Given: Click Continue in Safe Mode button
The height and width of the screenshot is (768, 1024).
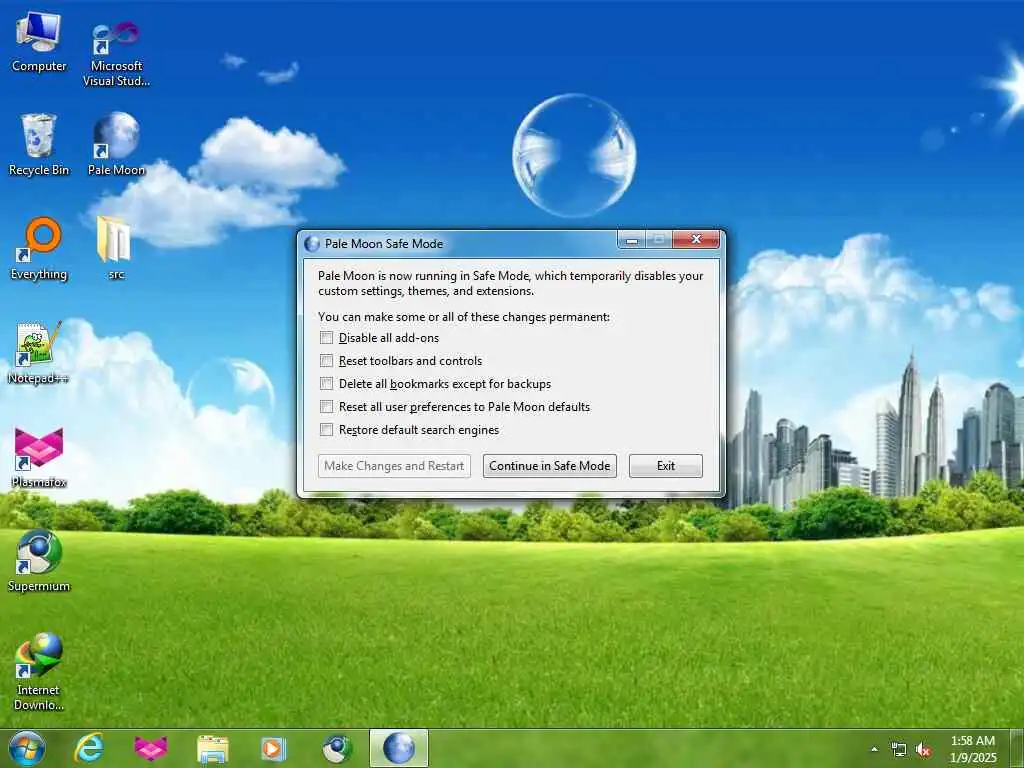Looking at the screenshot, I should click(x=550, y=466).
